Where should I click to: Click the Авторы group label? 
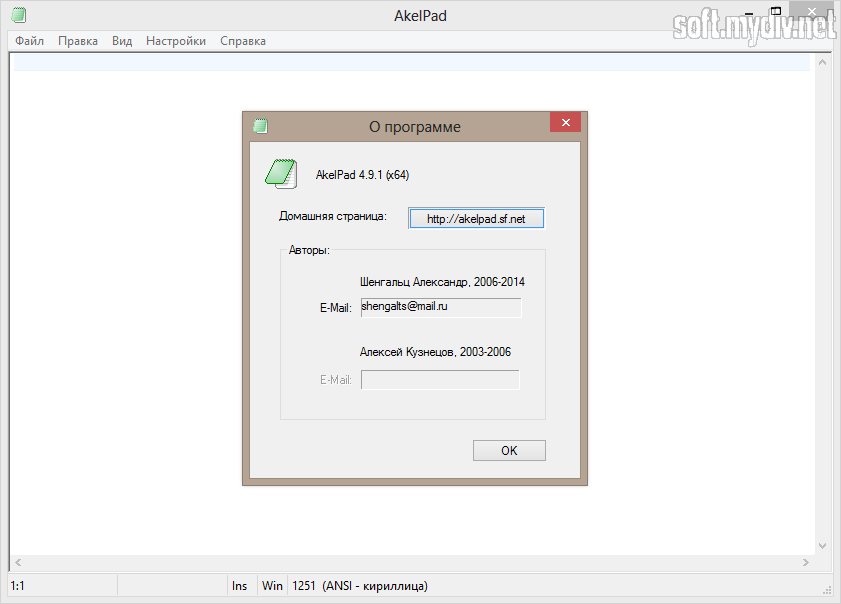309,250
